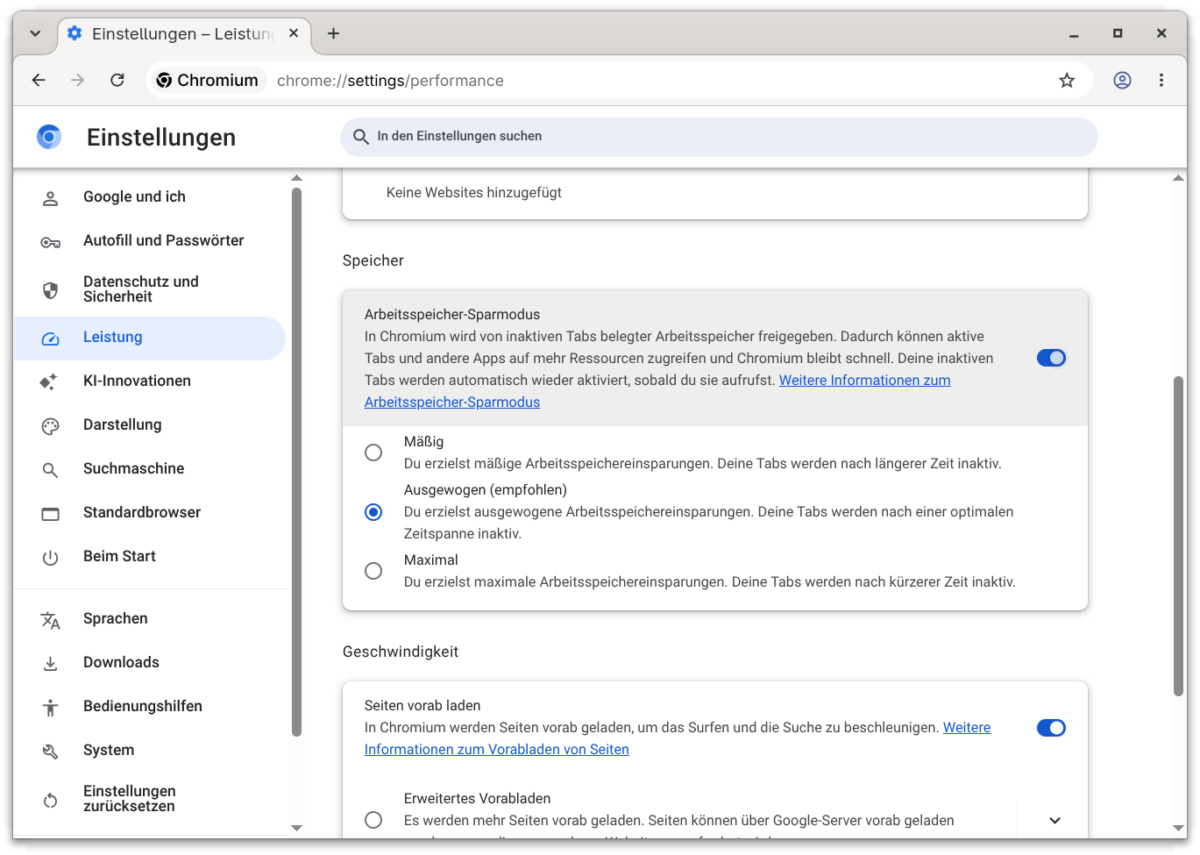Image resolution: width=1200 pixels, height=855 pixels.
Task: Click the Autofill key icon
Action: [x=50, y=242]
